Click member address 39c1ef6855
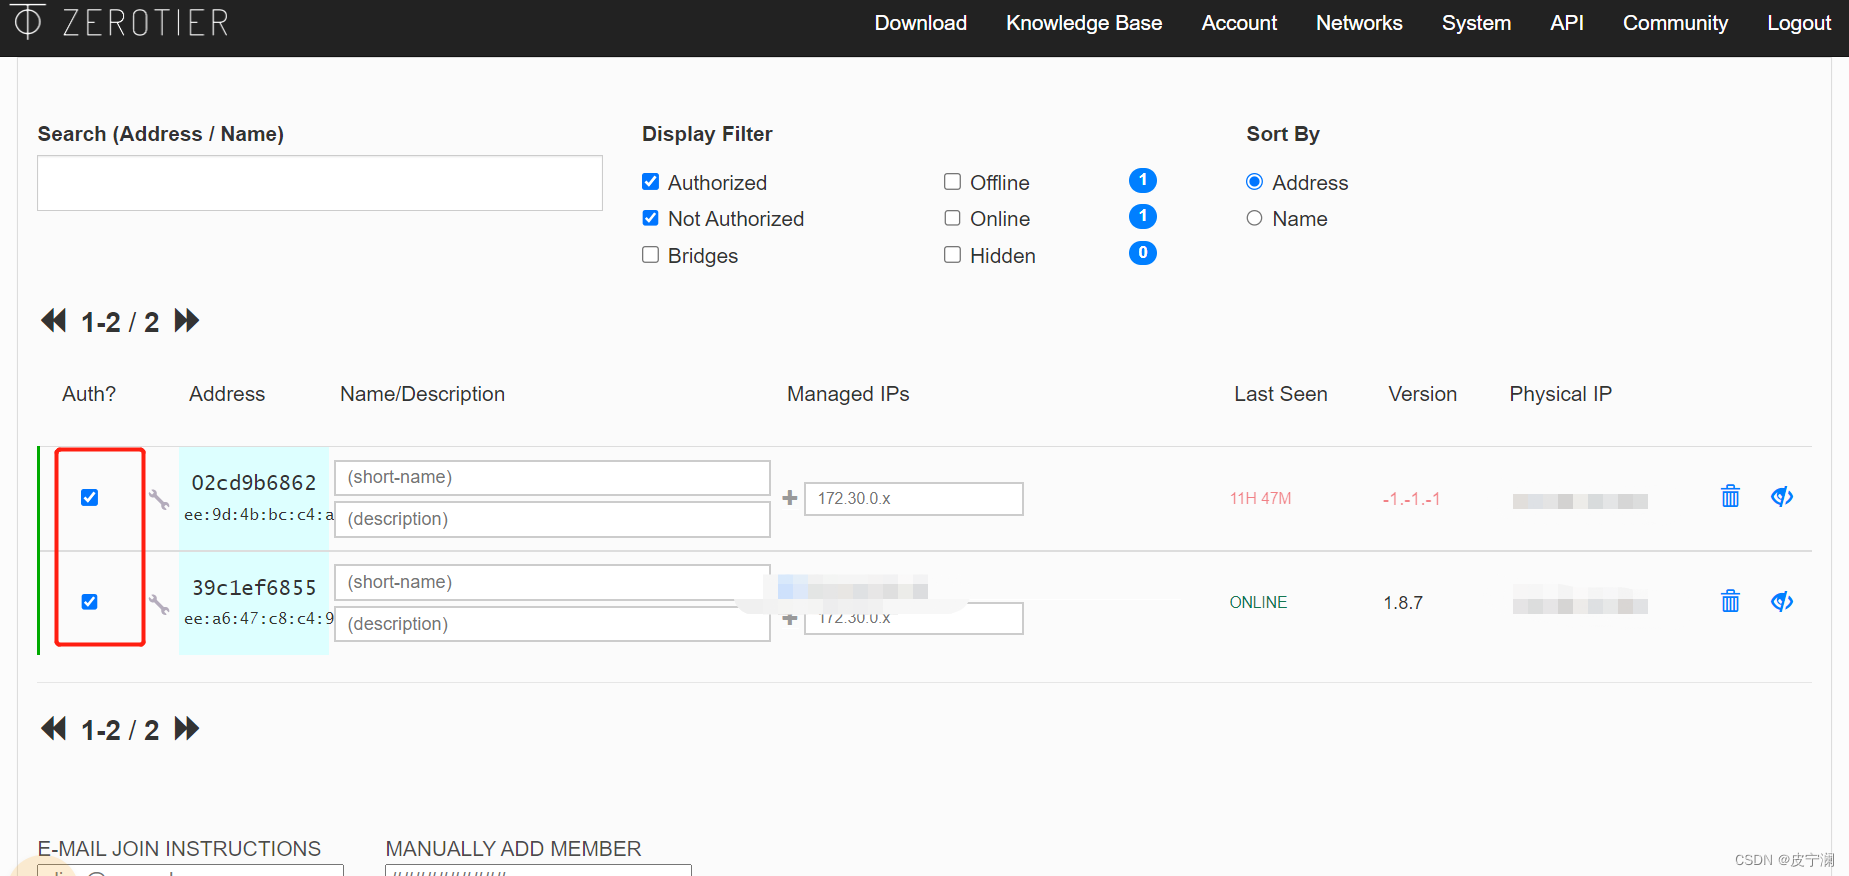Viewport: 1849px width, 876px height. point(254,588)
